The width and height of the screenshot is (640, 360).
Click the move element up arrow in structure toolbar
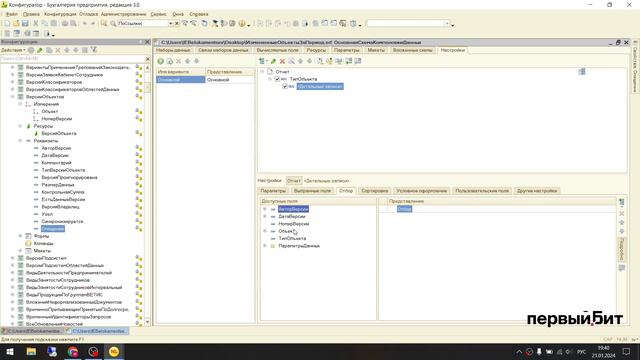click(300, 61)
